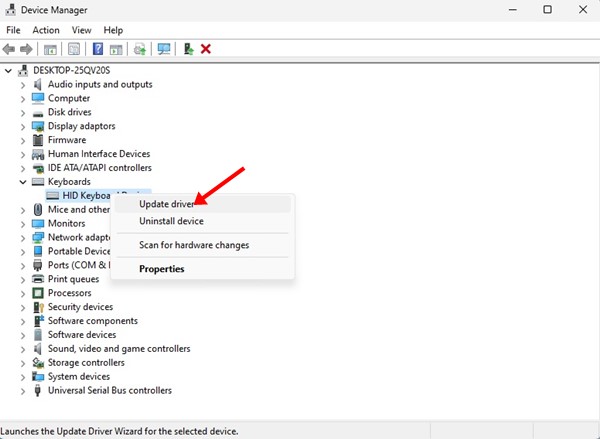This screenshot has height=439, width=600.
Task: Select the Software components row
Action: (92, 321)
